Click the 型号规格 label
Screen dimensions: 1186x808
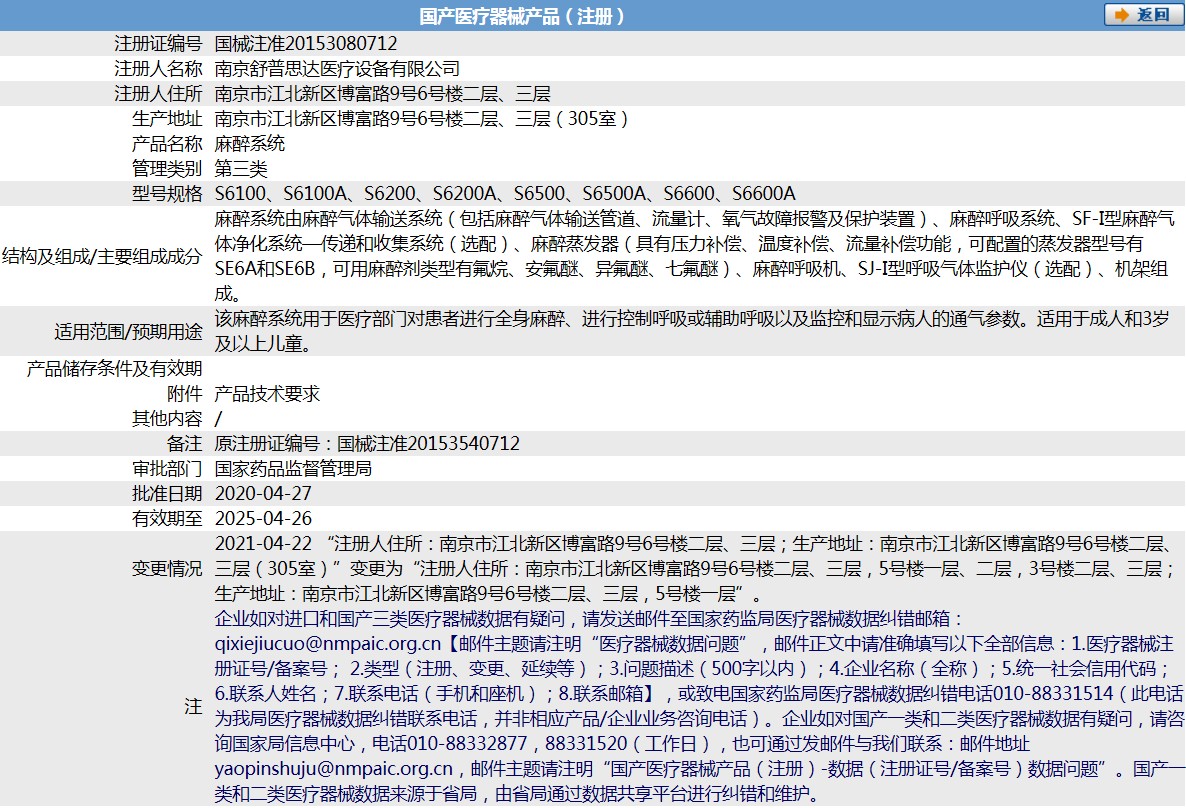pyautogui.click(x=167, y=194)
